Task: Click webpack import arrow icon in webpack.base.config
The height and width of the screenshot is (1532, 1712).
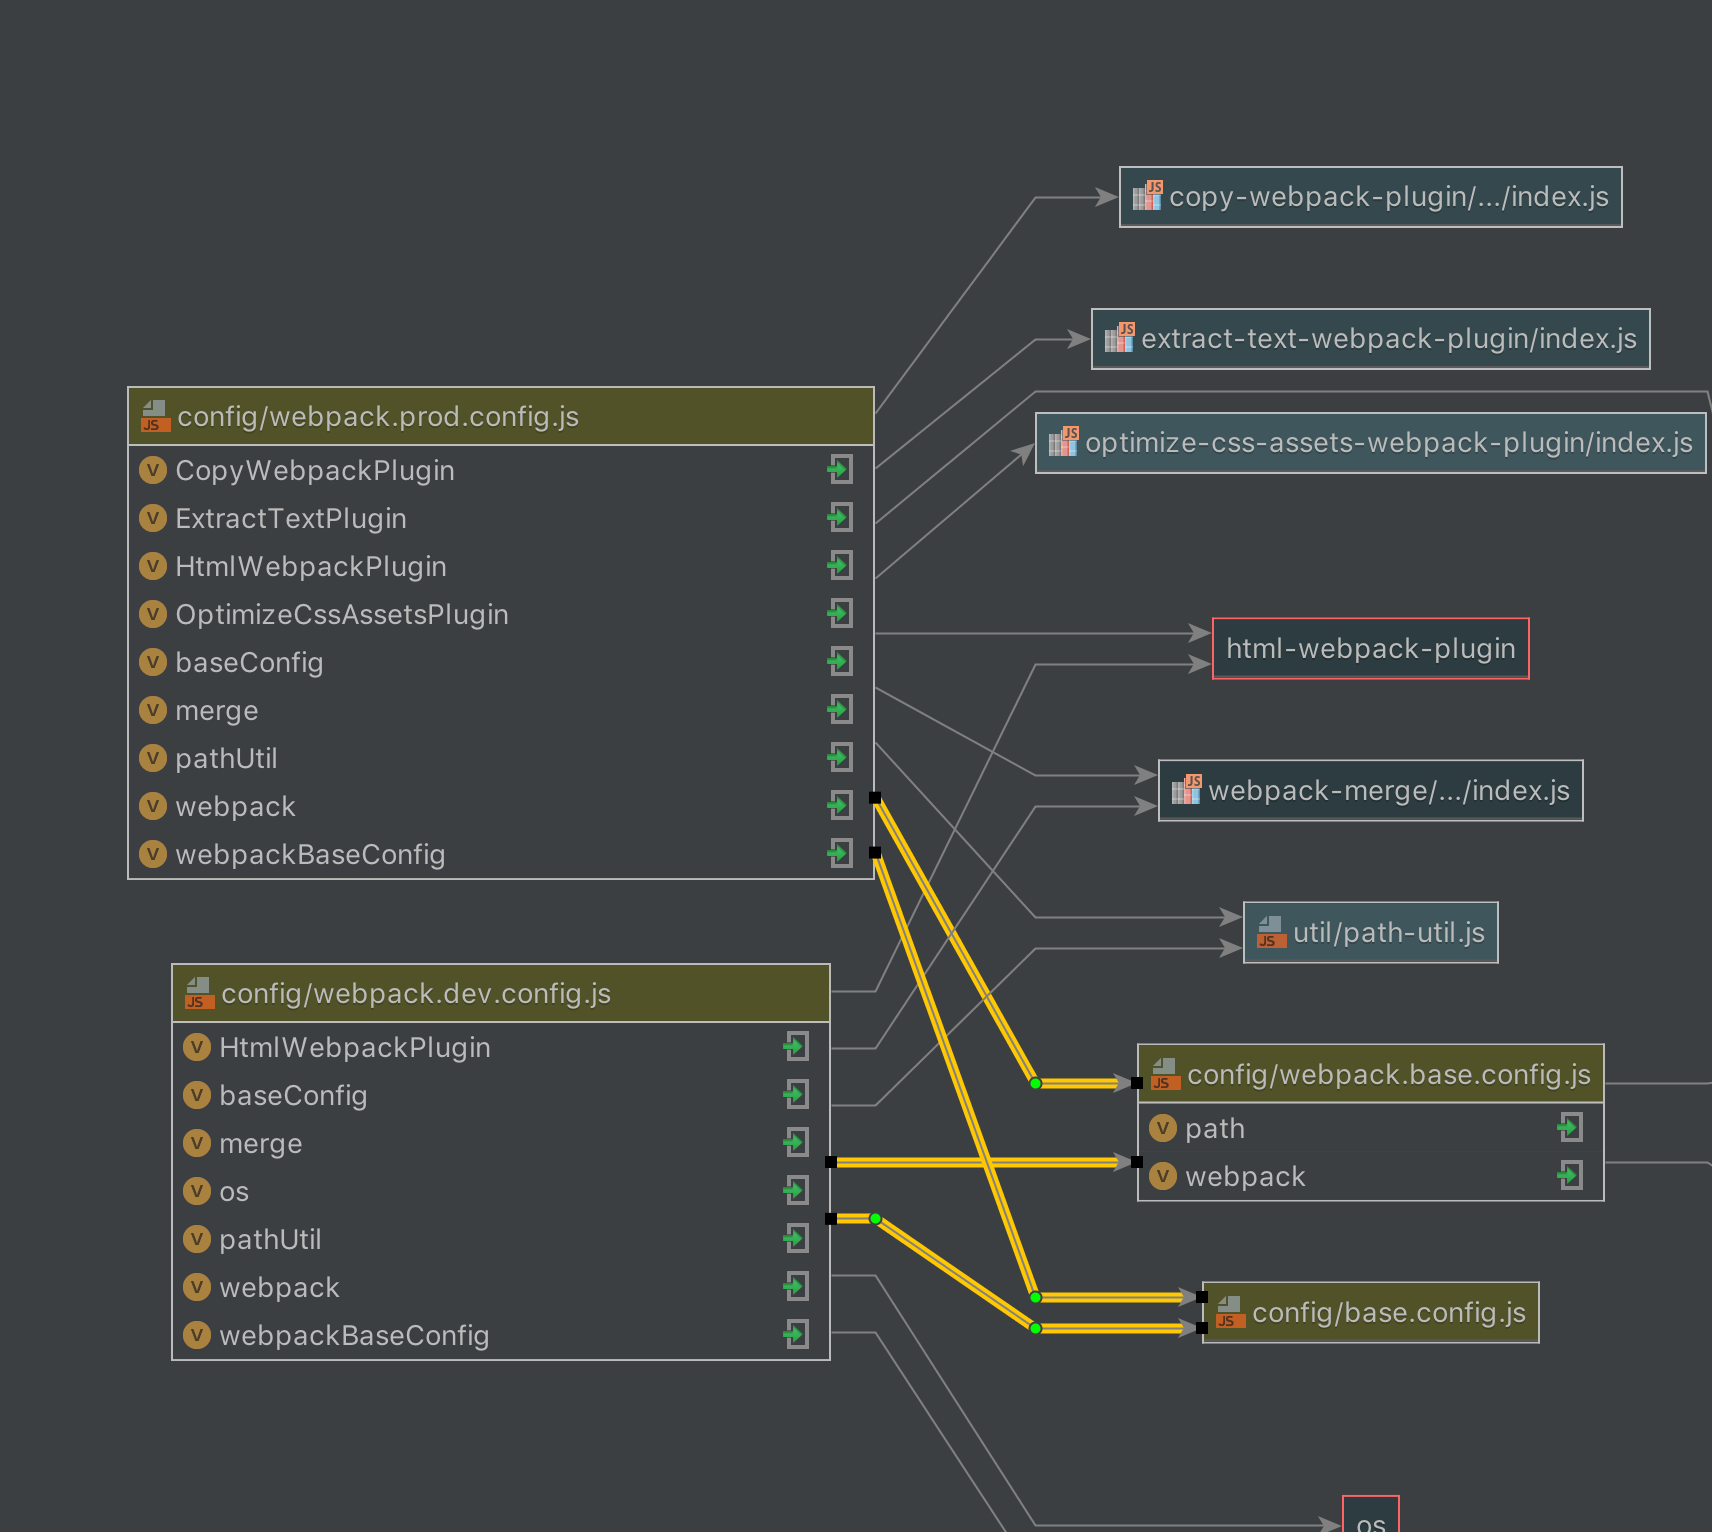Action: click(x=1570, y=1175)
